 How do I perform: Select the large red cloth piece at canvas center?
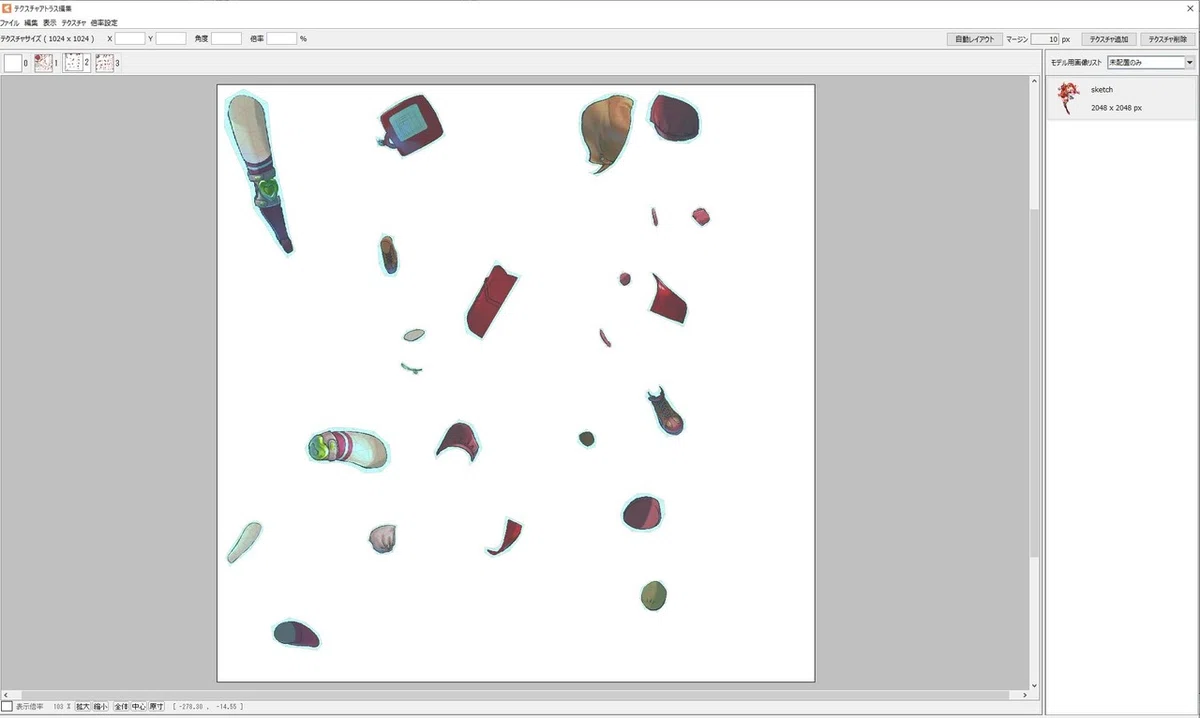pos(491,300)
